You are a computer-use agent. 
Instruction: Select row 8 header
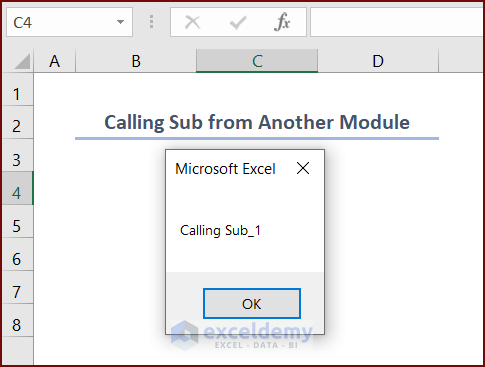click(17, 320)
